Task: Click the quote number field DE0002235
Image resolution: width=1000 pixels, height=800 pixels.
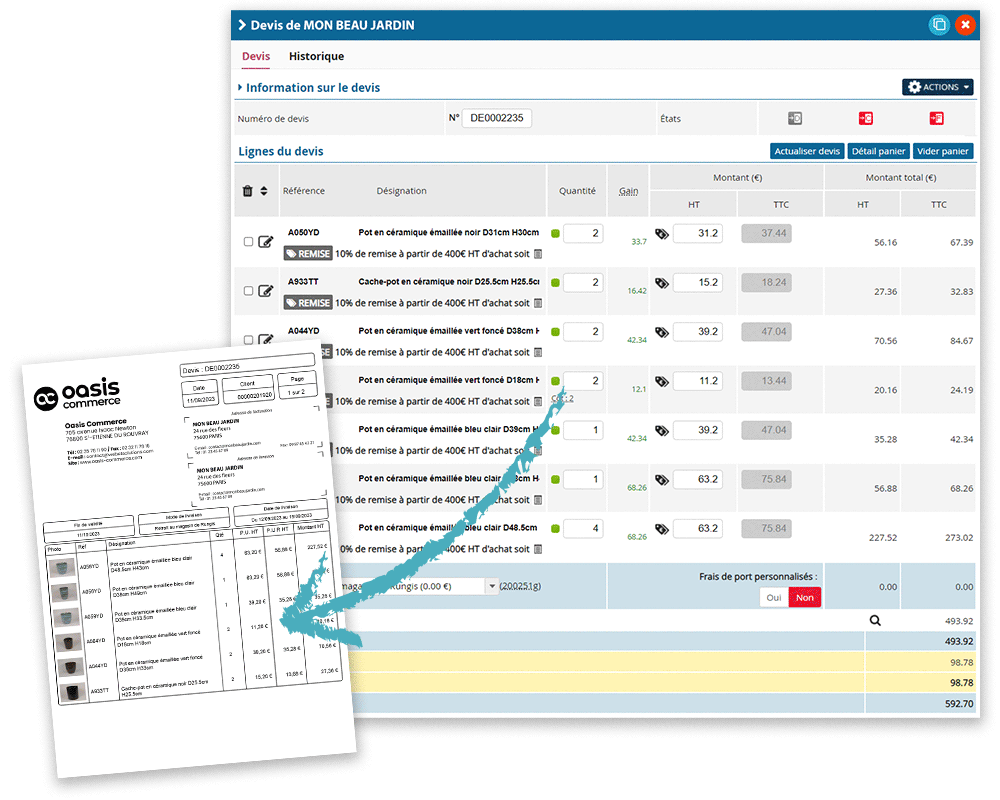Action: [497, 118]
